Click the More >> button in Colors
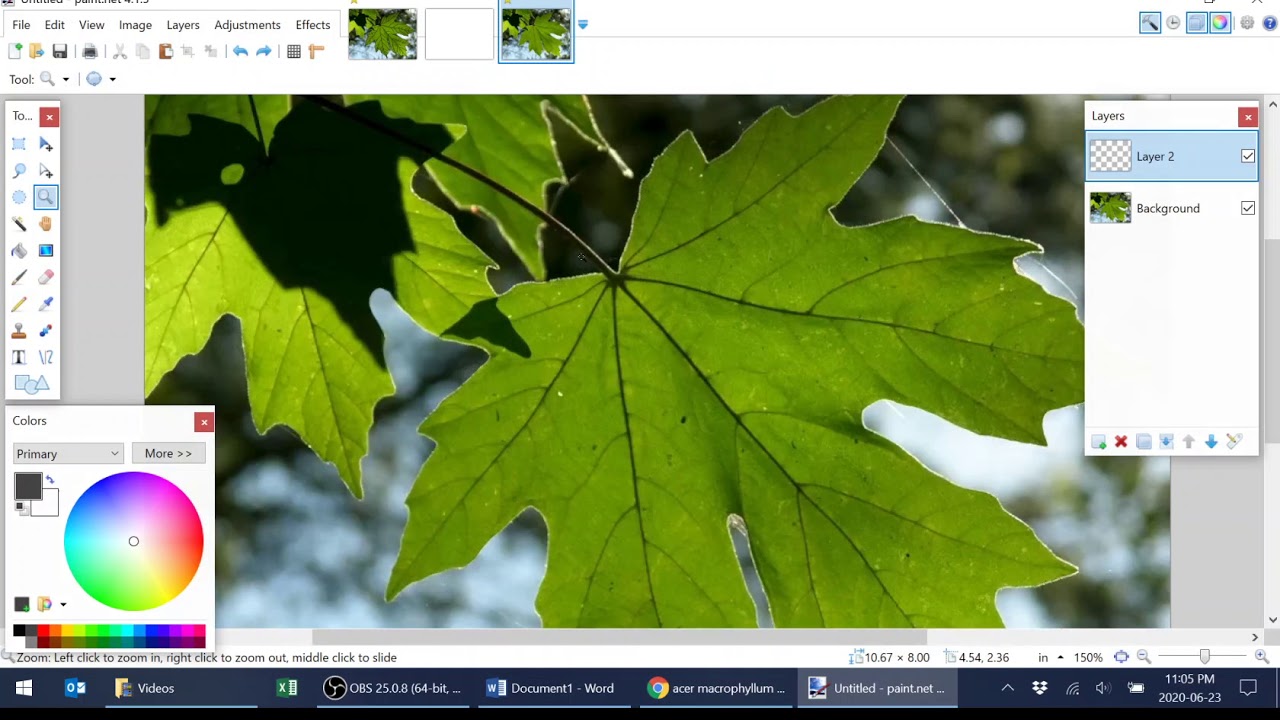Screen dimensions: 1280x720 (168, 454)
